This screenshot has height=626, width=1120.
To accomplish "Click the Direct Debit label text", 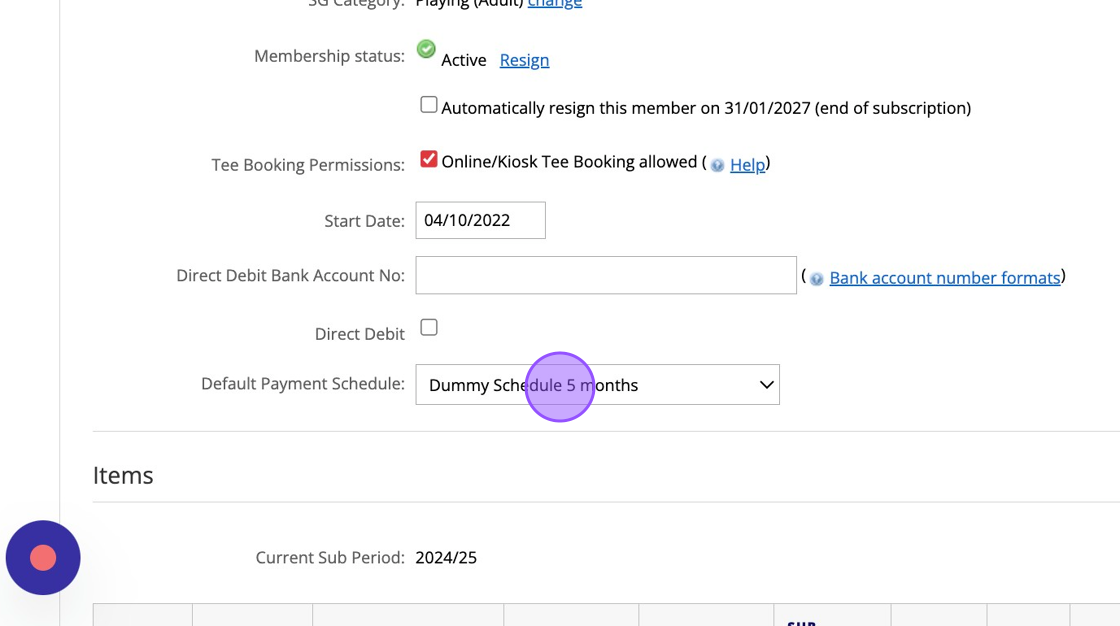I will coord(360,334).
